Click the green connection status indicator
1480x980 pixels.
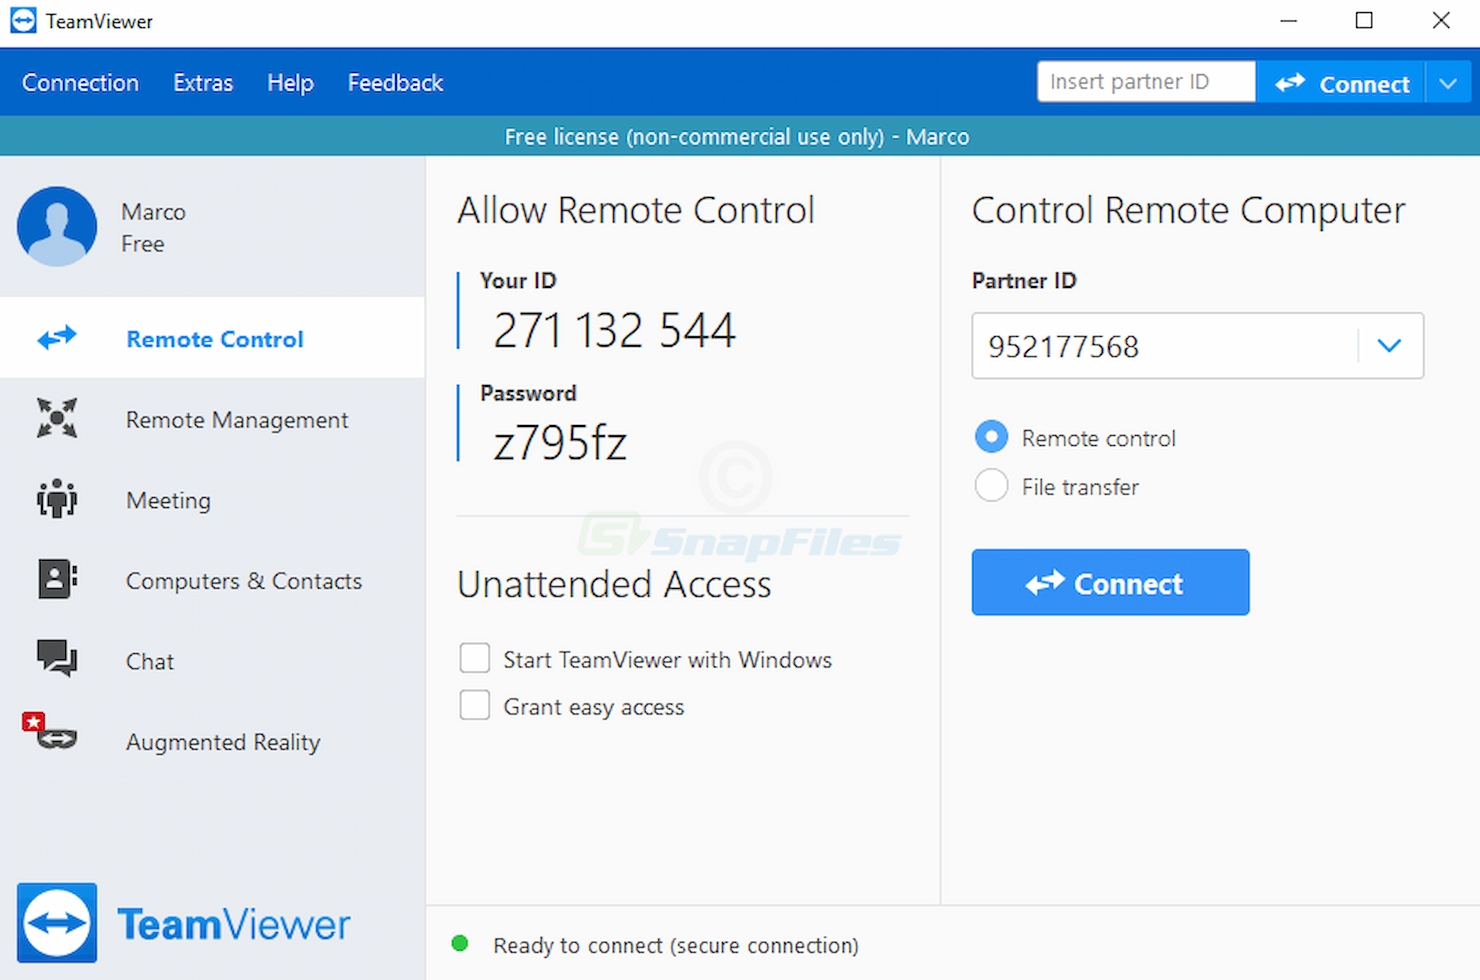pyautogui.click(x=460, y=943)
